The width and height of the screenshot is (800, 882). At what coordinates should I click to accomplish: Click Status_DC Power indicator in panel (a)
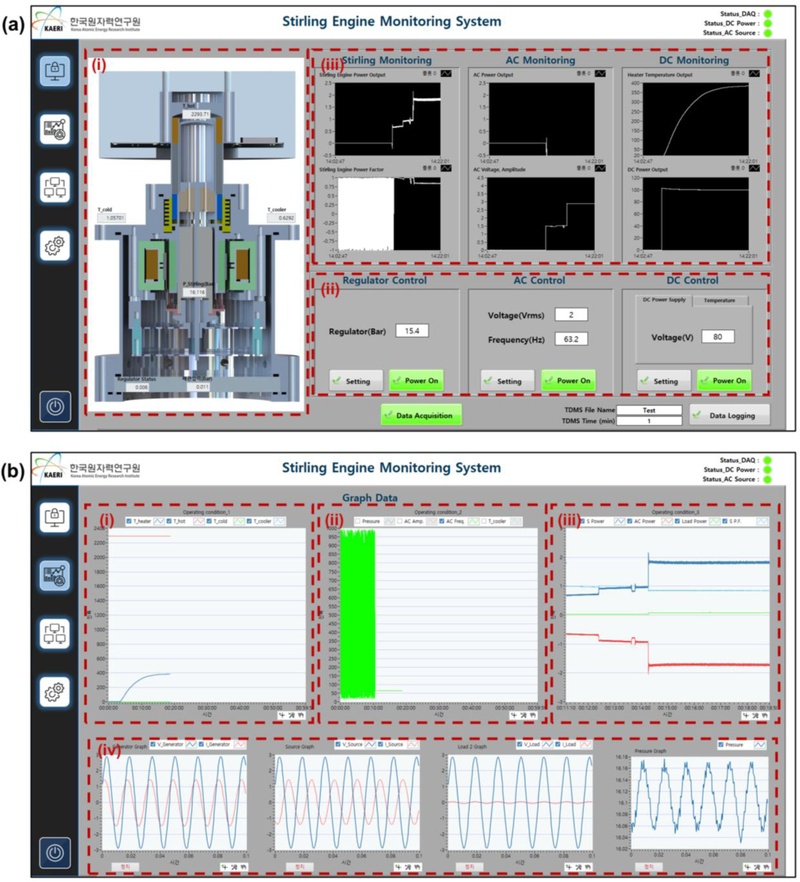pos(767,24)
